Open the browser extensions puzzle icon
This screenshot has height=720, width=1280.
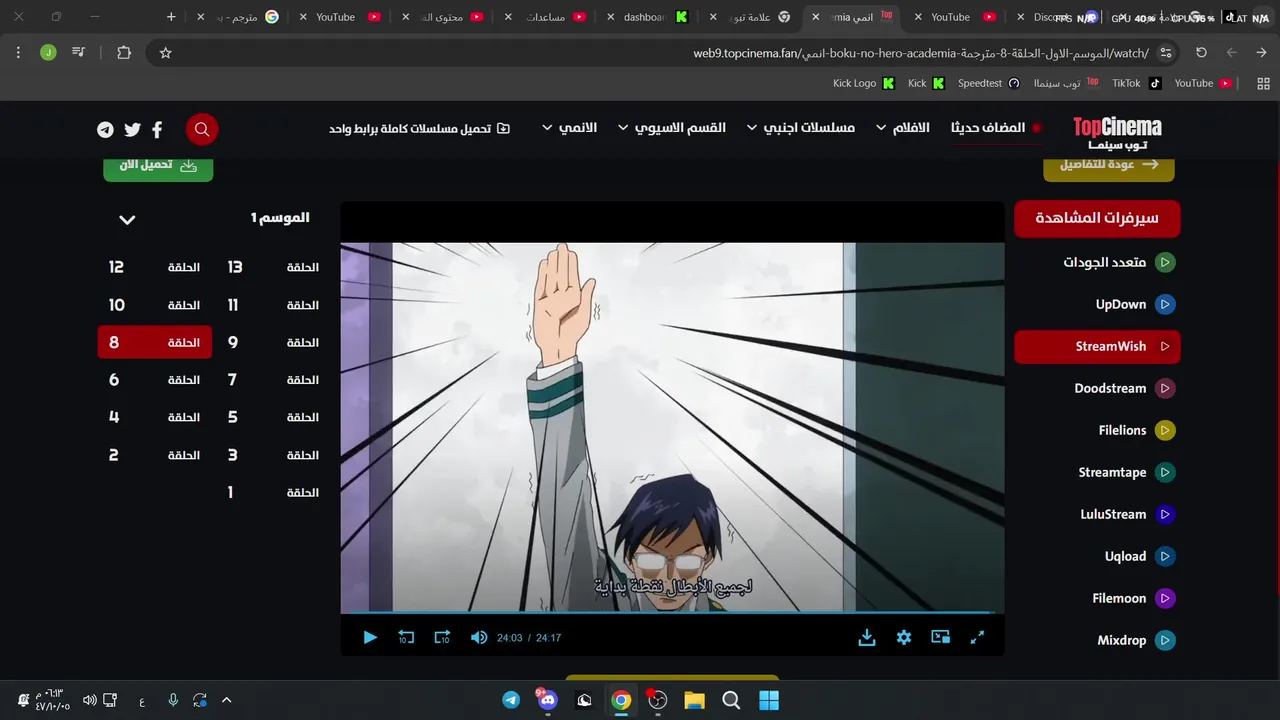tap(124, 53)
